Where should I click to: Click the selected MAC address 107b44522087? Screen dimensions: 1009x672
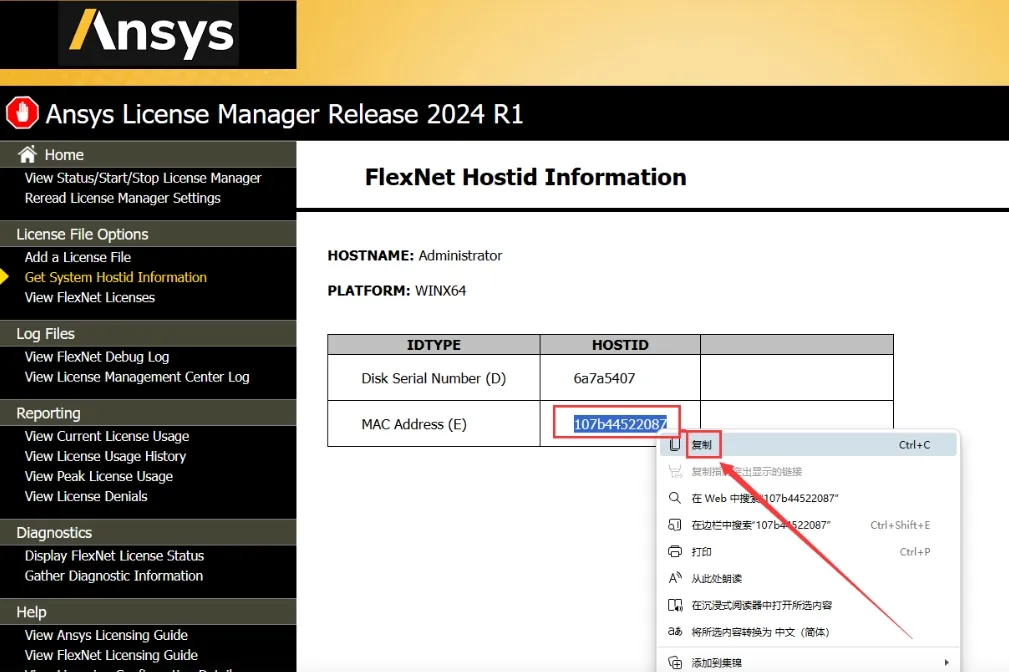pos(620,424)
